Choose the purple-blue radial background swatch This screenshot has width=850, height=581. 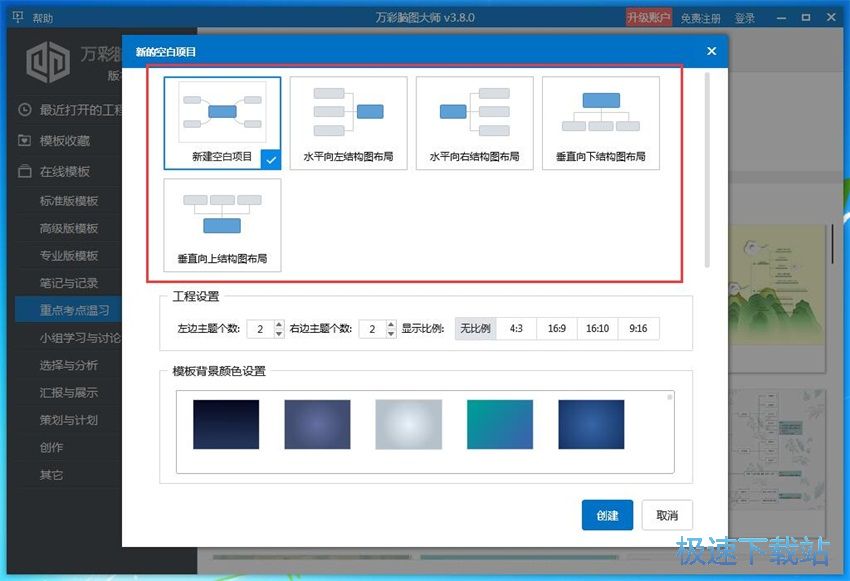317,424
